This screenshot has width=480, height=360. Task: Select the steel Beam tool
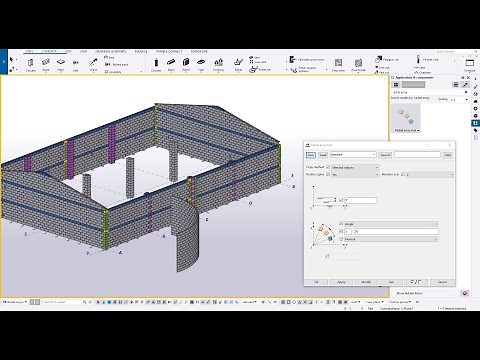coord(46,65)
